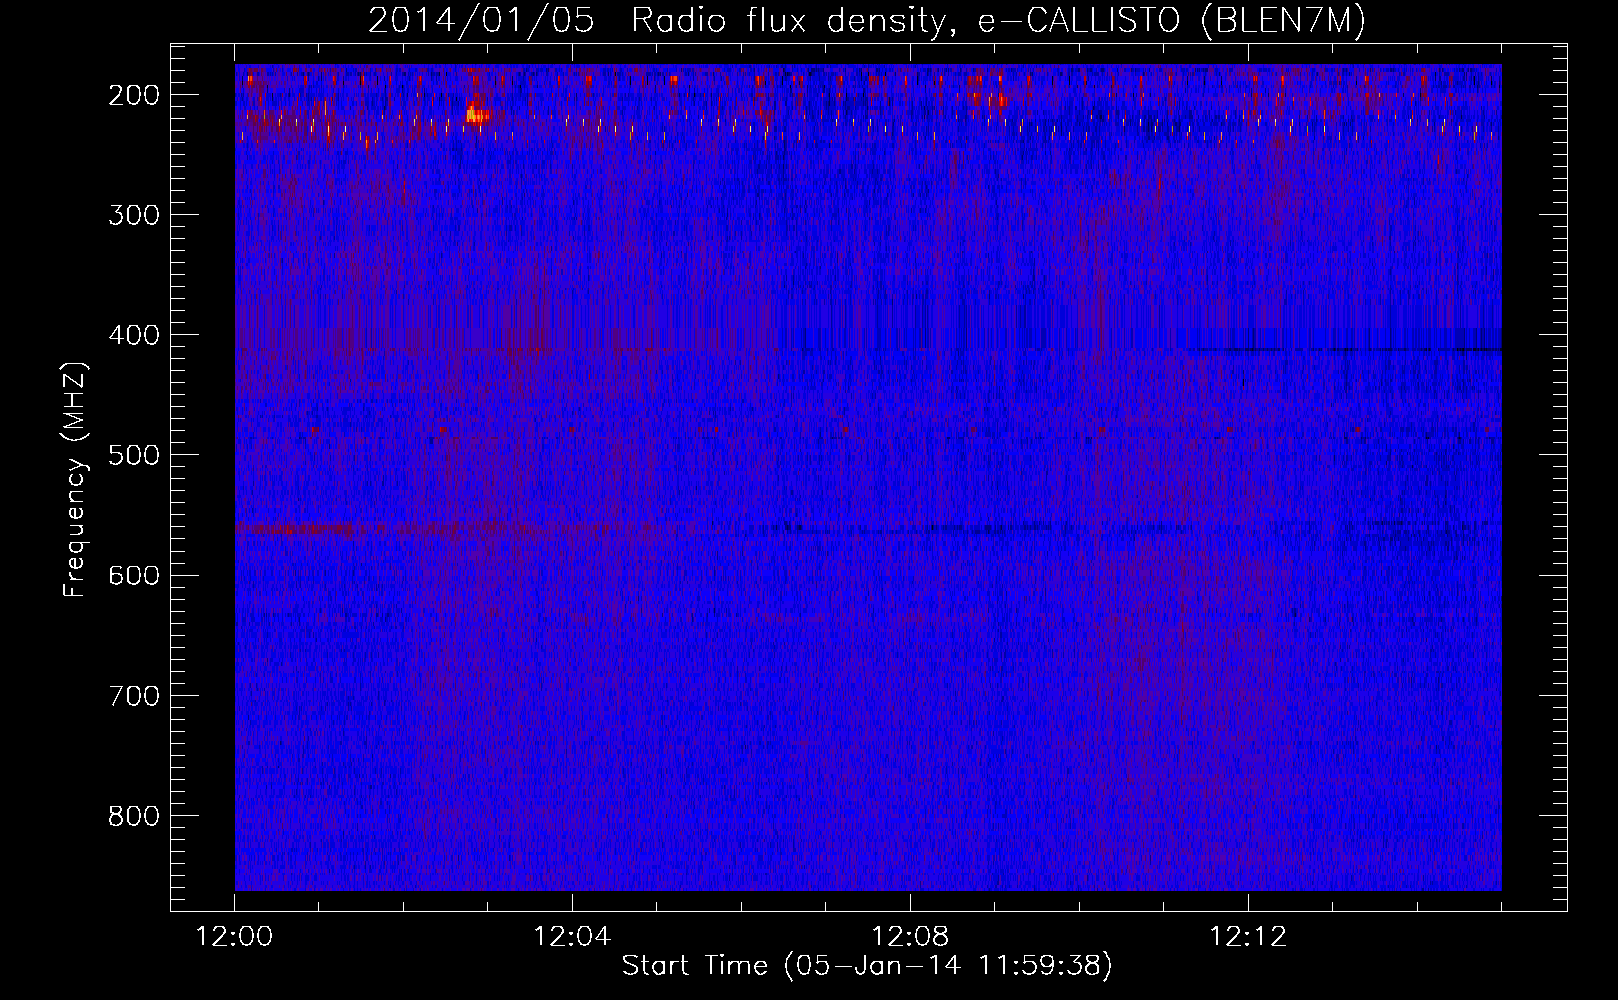Image resolution: width=1618 pixels, height=1000 pixels.
Task: Click the 600 frequency tick label
Action: (x=133, y=575)
